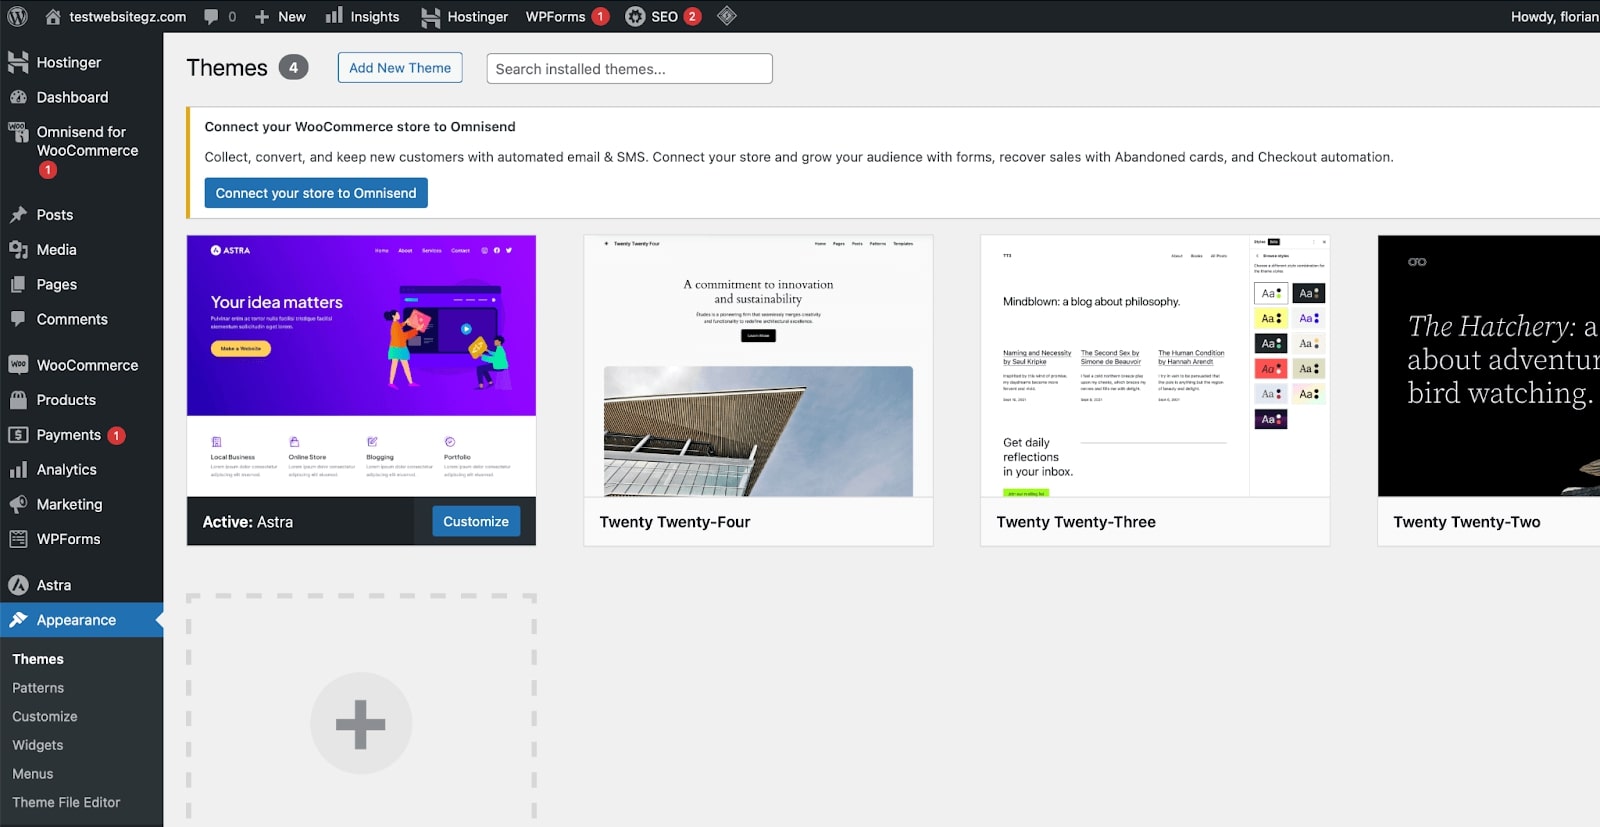Open the Twenty Twenty-Two theme screenshot
1600x827 pixels.
click(x=1489, y=366)
